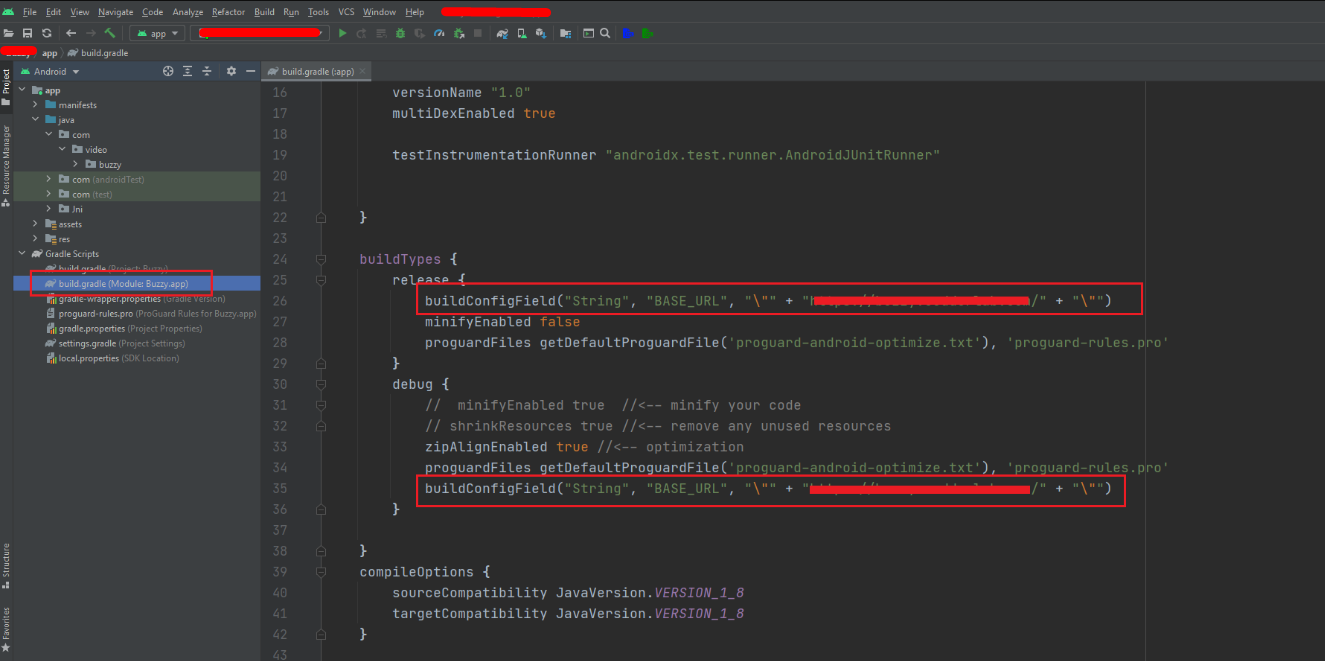
Task: Click the Save All toolbar icon
Action: pos(27,33)
